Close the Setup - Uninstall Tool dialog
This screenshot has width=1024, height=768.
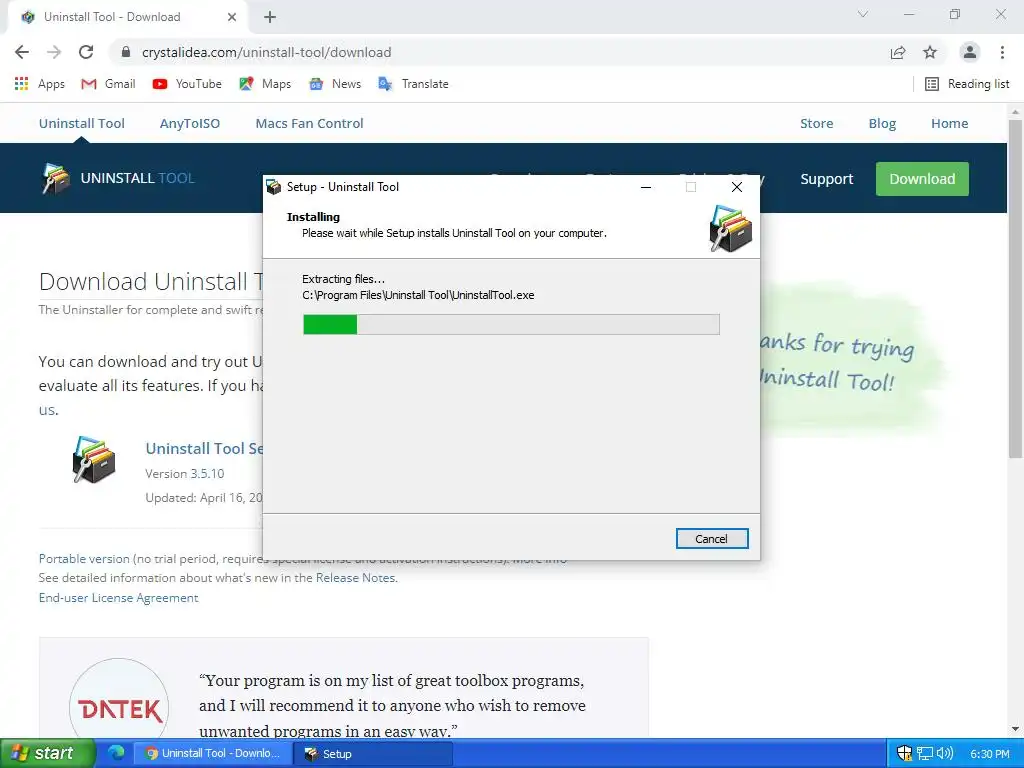coord(737,187)
